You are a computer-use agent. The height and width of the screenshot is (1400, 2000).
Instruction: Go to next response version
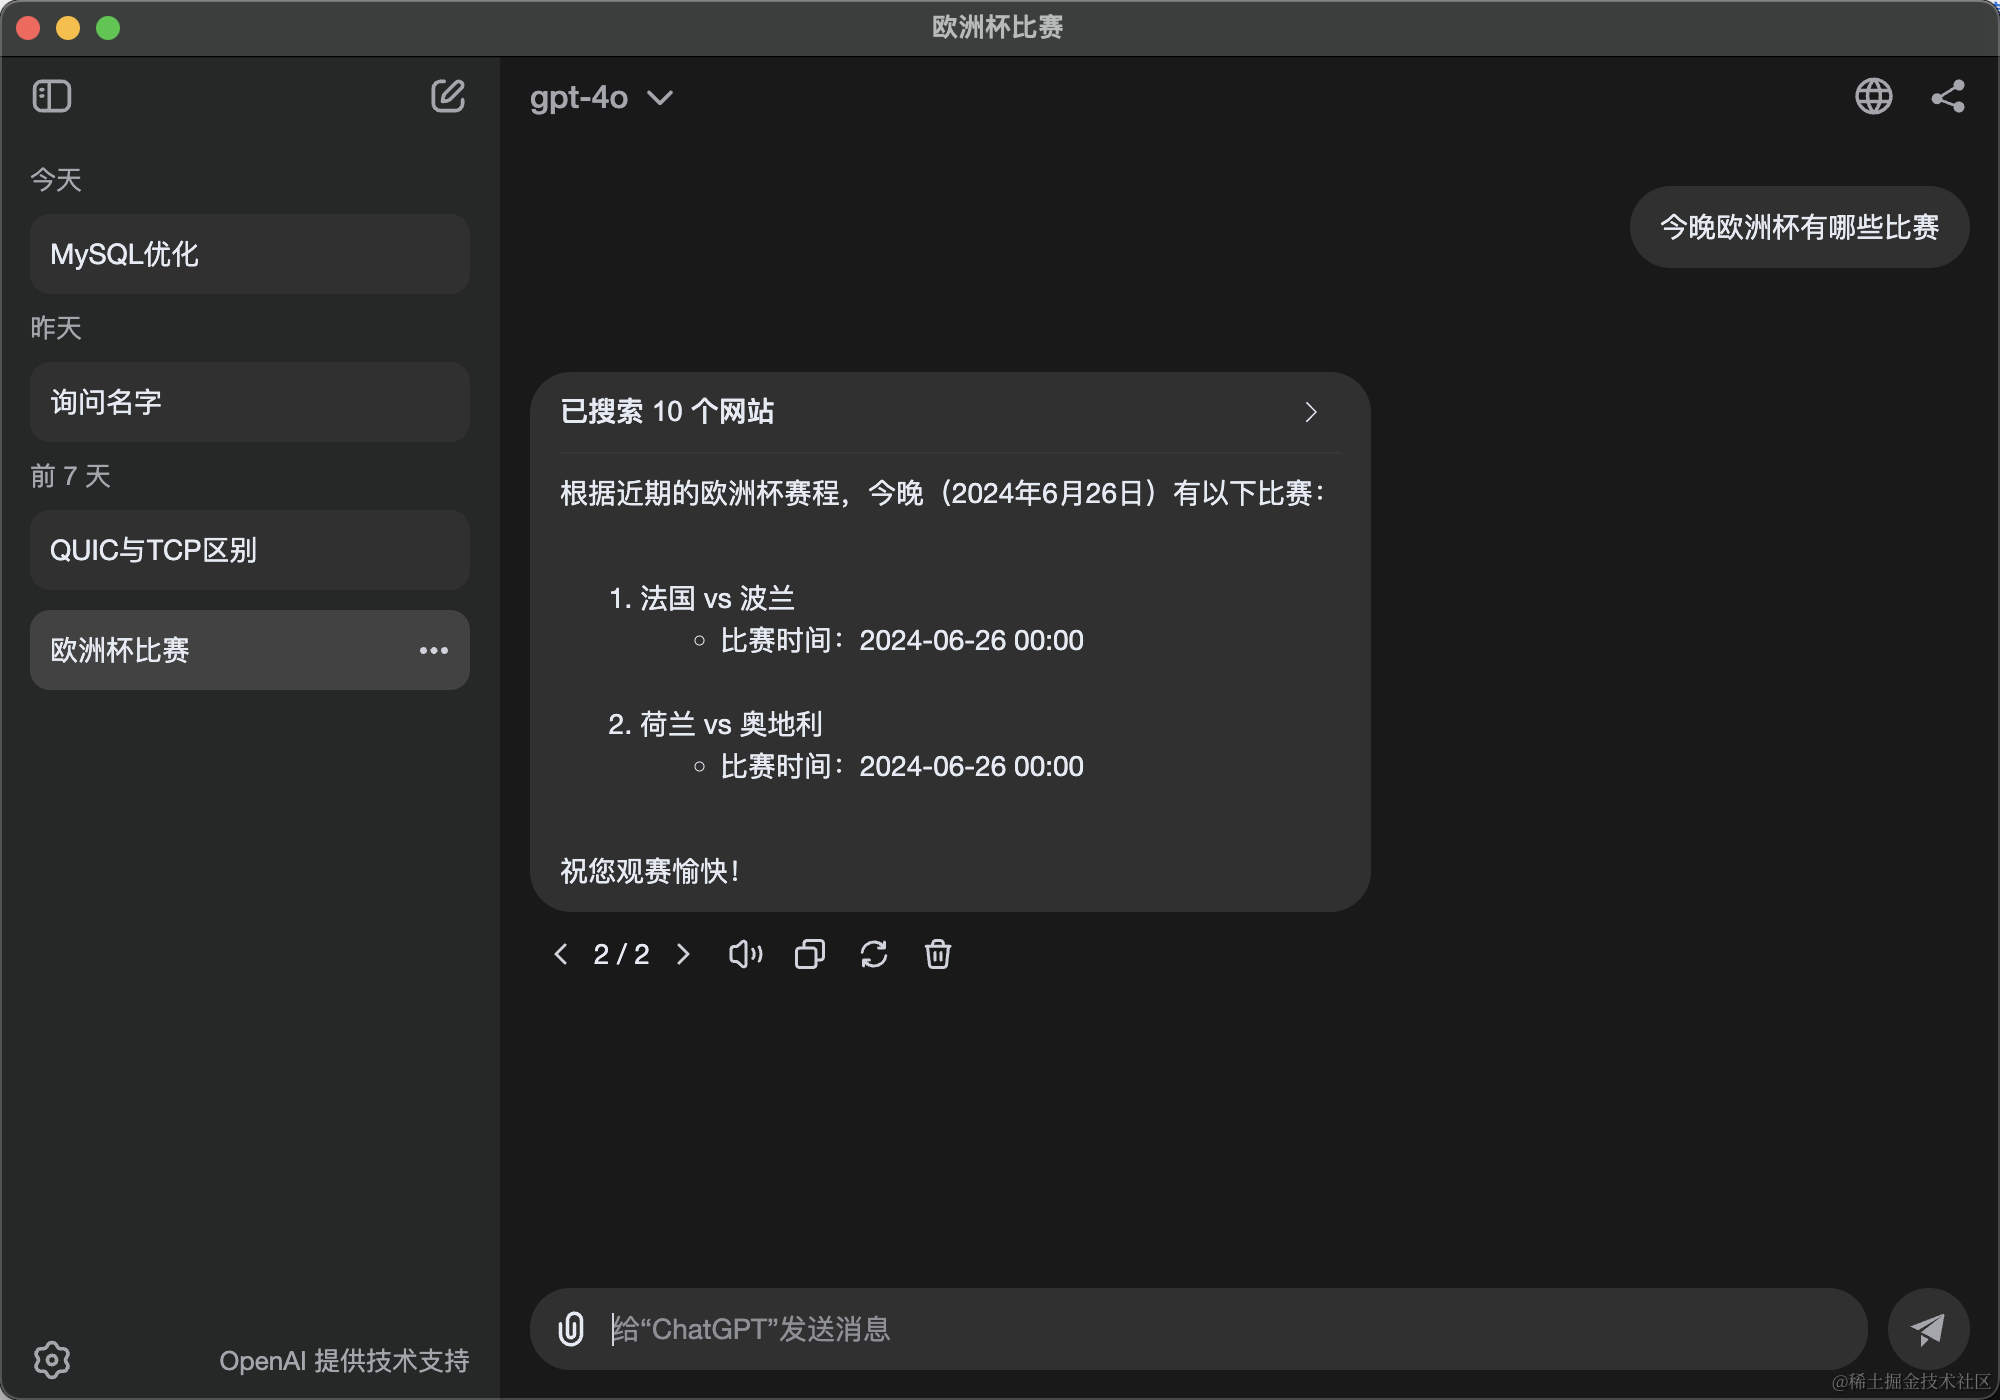683,954
